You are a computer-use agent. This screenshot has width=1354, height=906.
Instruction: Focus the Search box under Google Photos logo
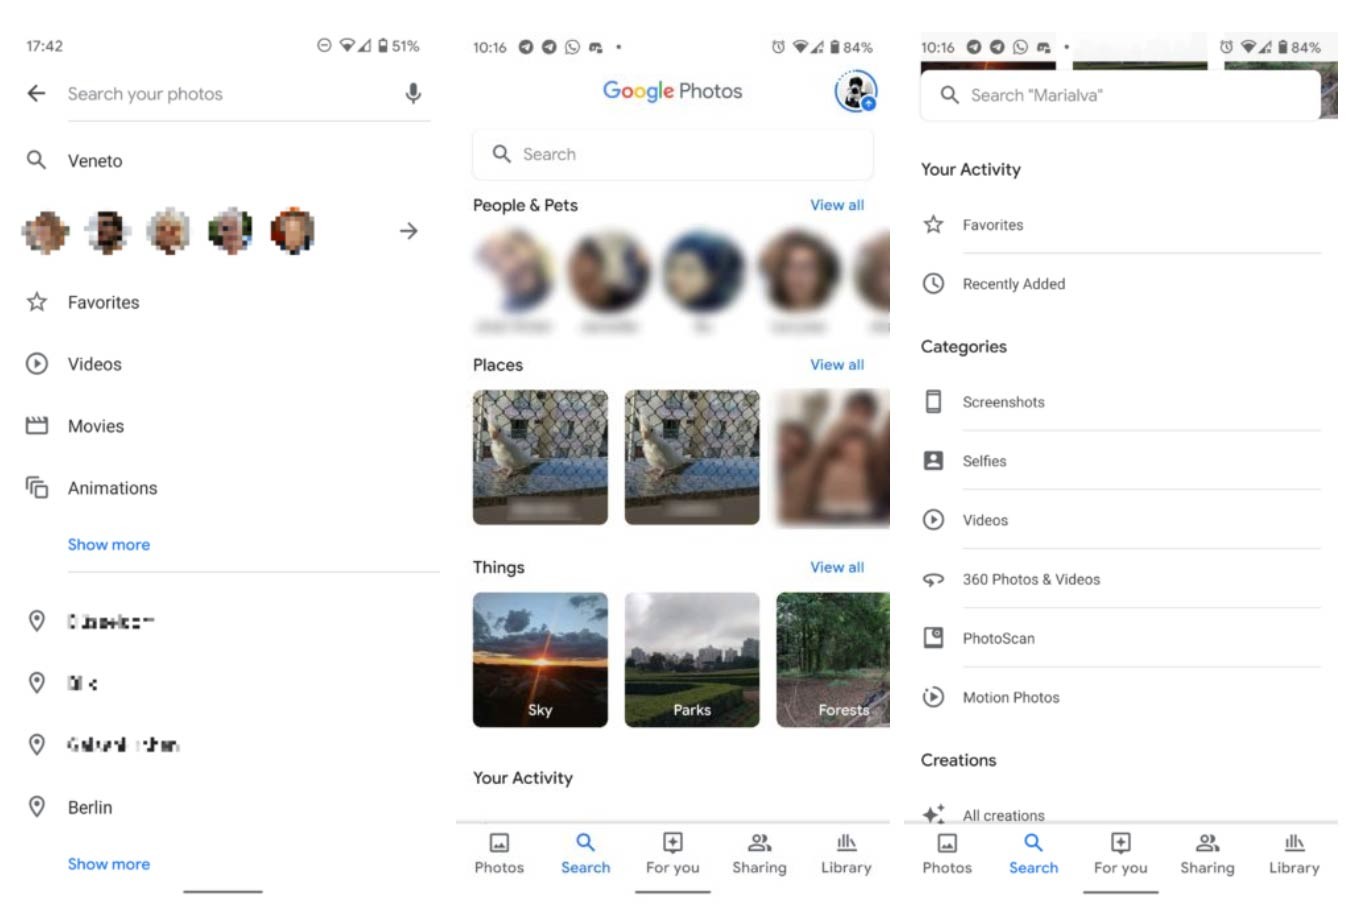(x=672, y=154)
